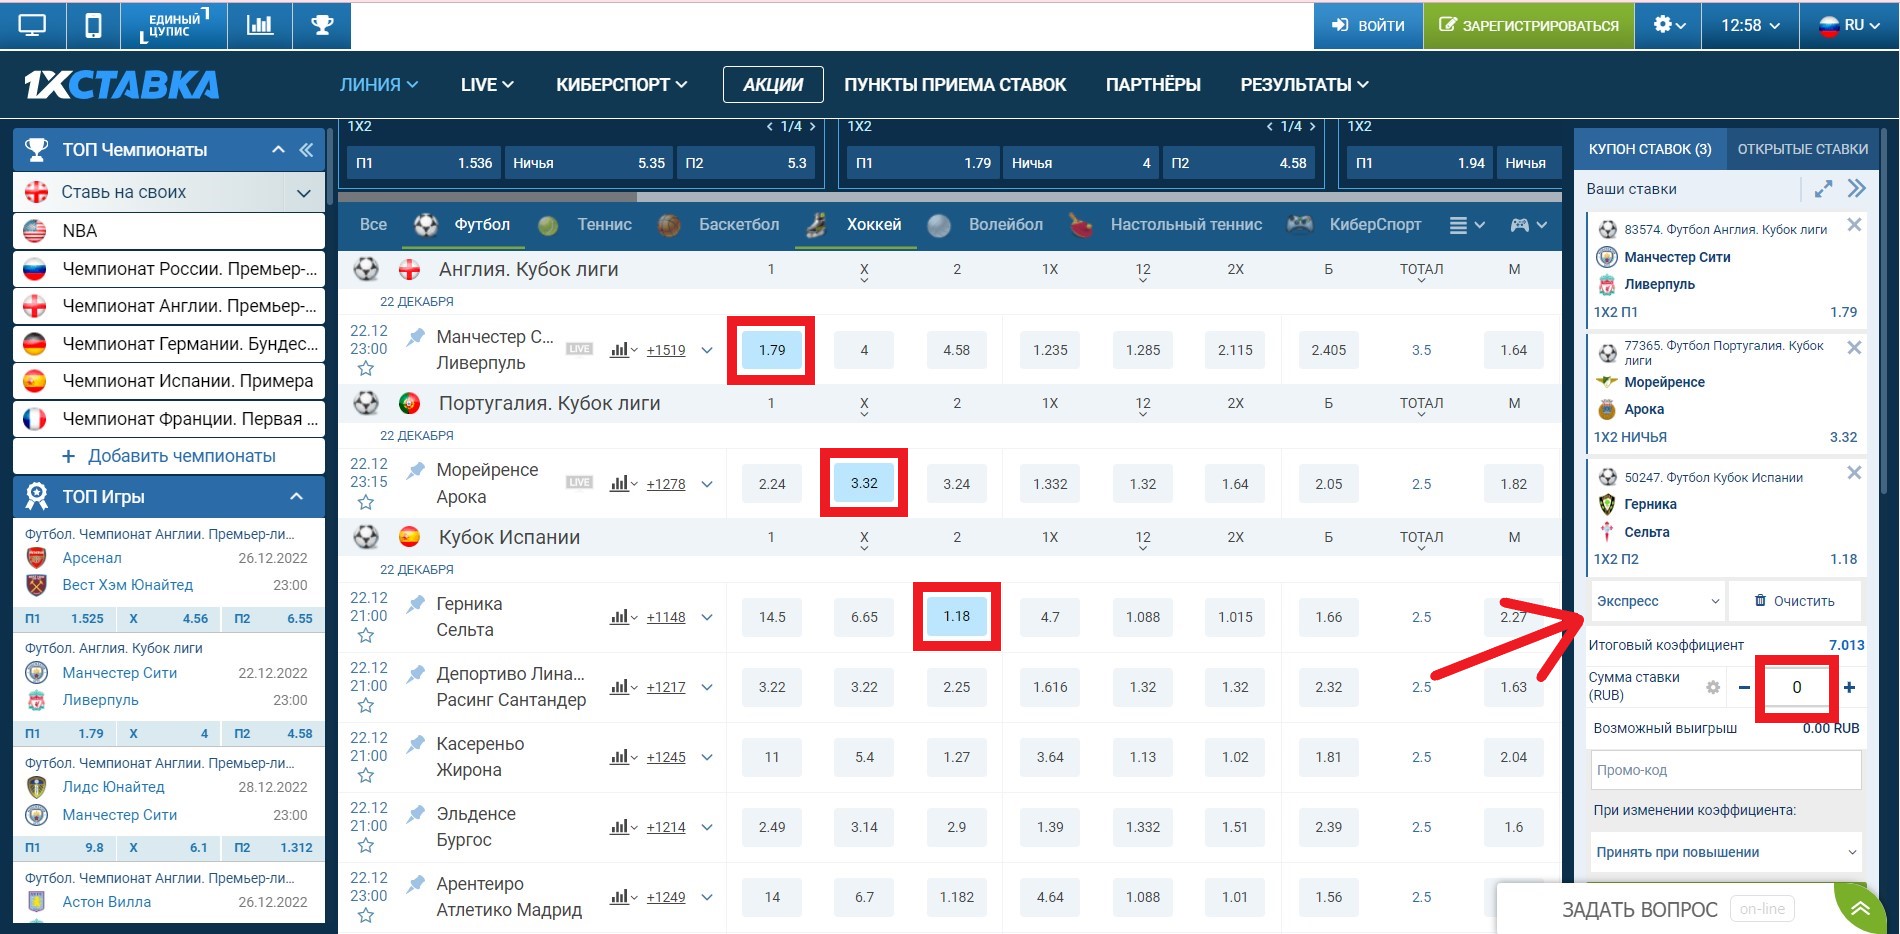Switch to Открытые ставки tab
1900x934 pixels.
[1803, 149]
